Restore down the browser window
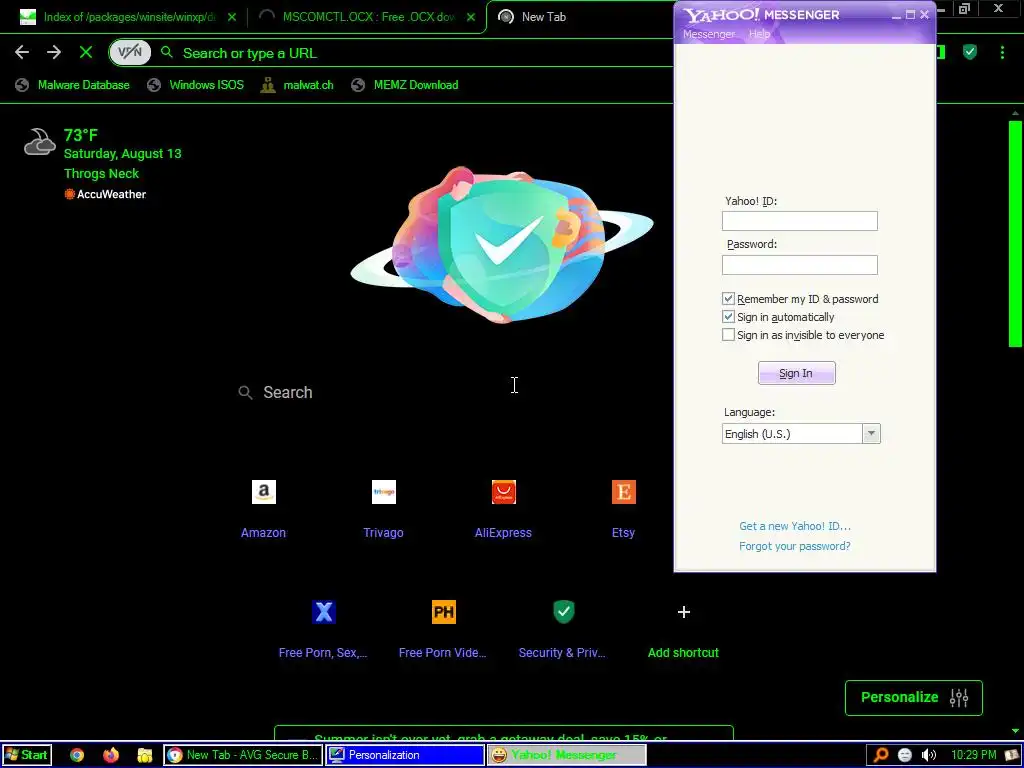1024x768 pixels. click(x=964, y=8)
